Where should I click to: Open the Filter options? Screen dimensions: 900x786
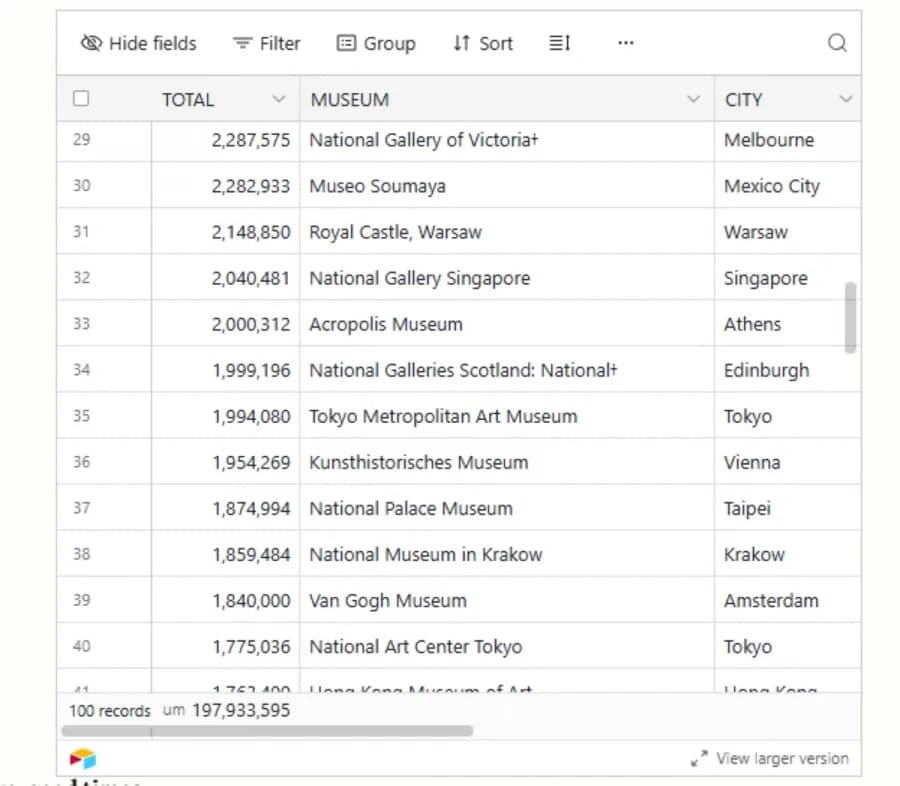(x=266, y=43)
